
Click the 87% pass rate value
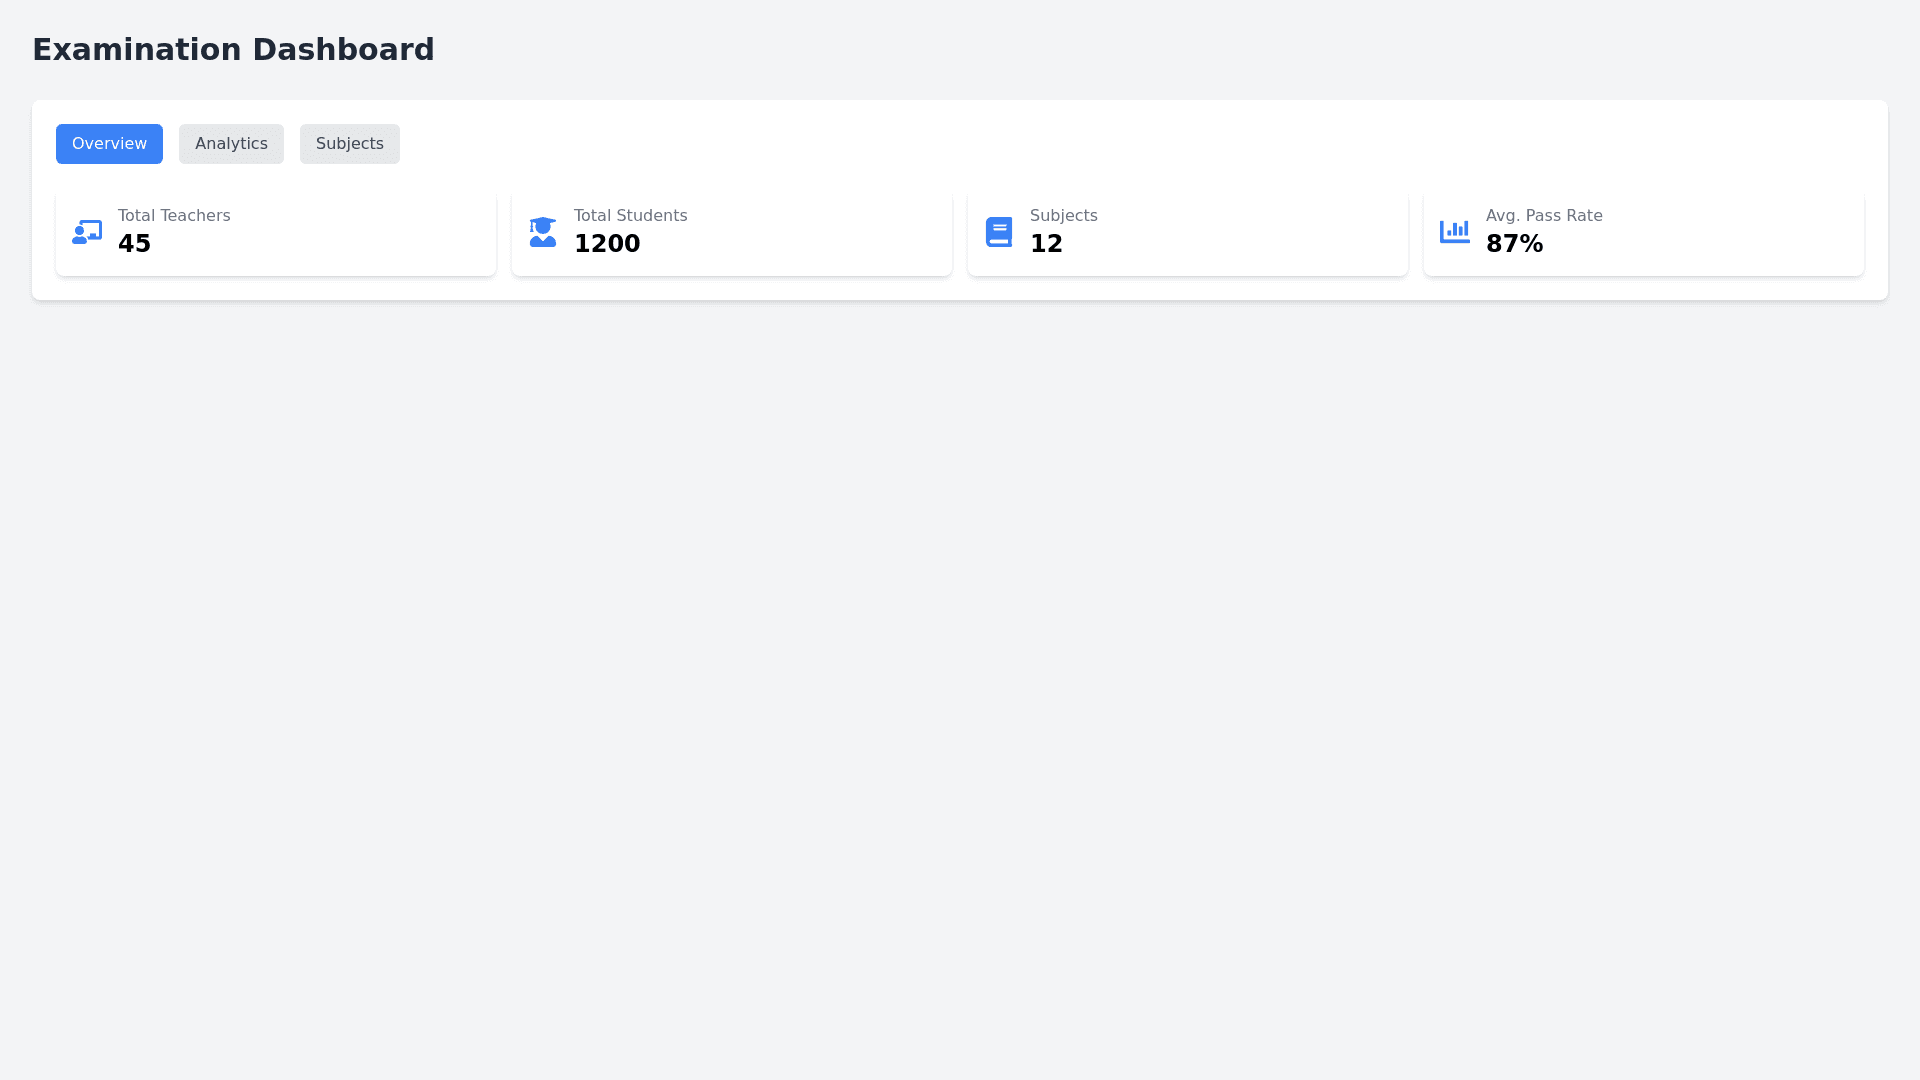coord(1514,244)
